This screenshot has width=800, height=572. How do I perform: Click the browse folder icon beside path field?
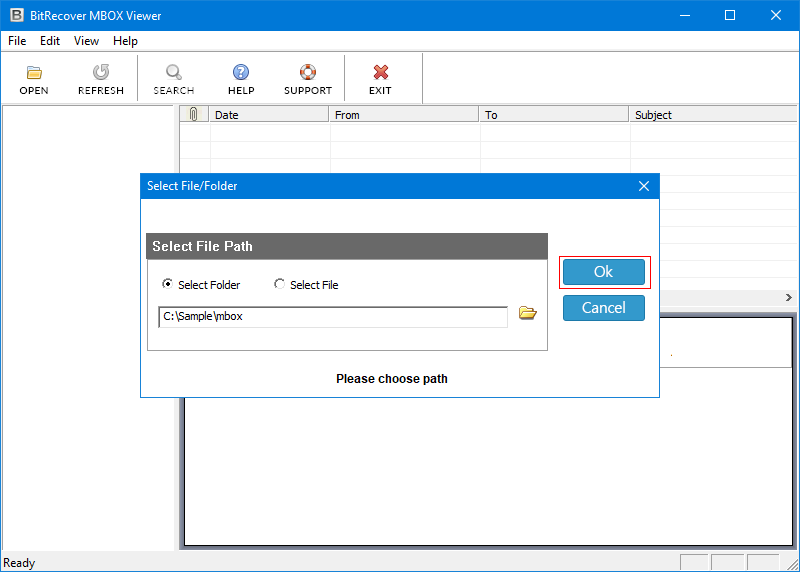pyautogui.click(x=528, y=313)
